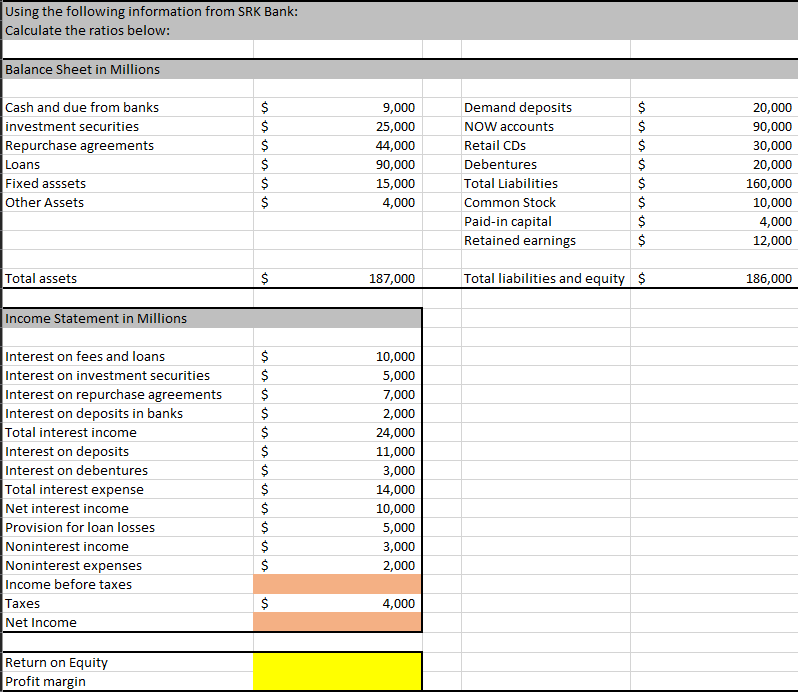798x692 pixels.
Task: Select the 'Demand deposits' label cell
Action: [546, 107]
